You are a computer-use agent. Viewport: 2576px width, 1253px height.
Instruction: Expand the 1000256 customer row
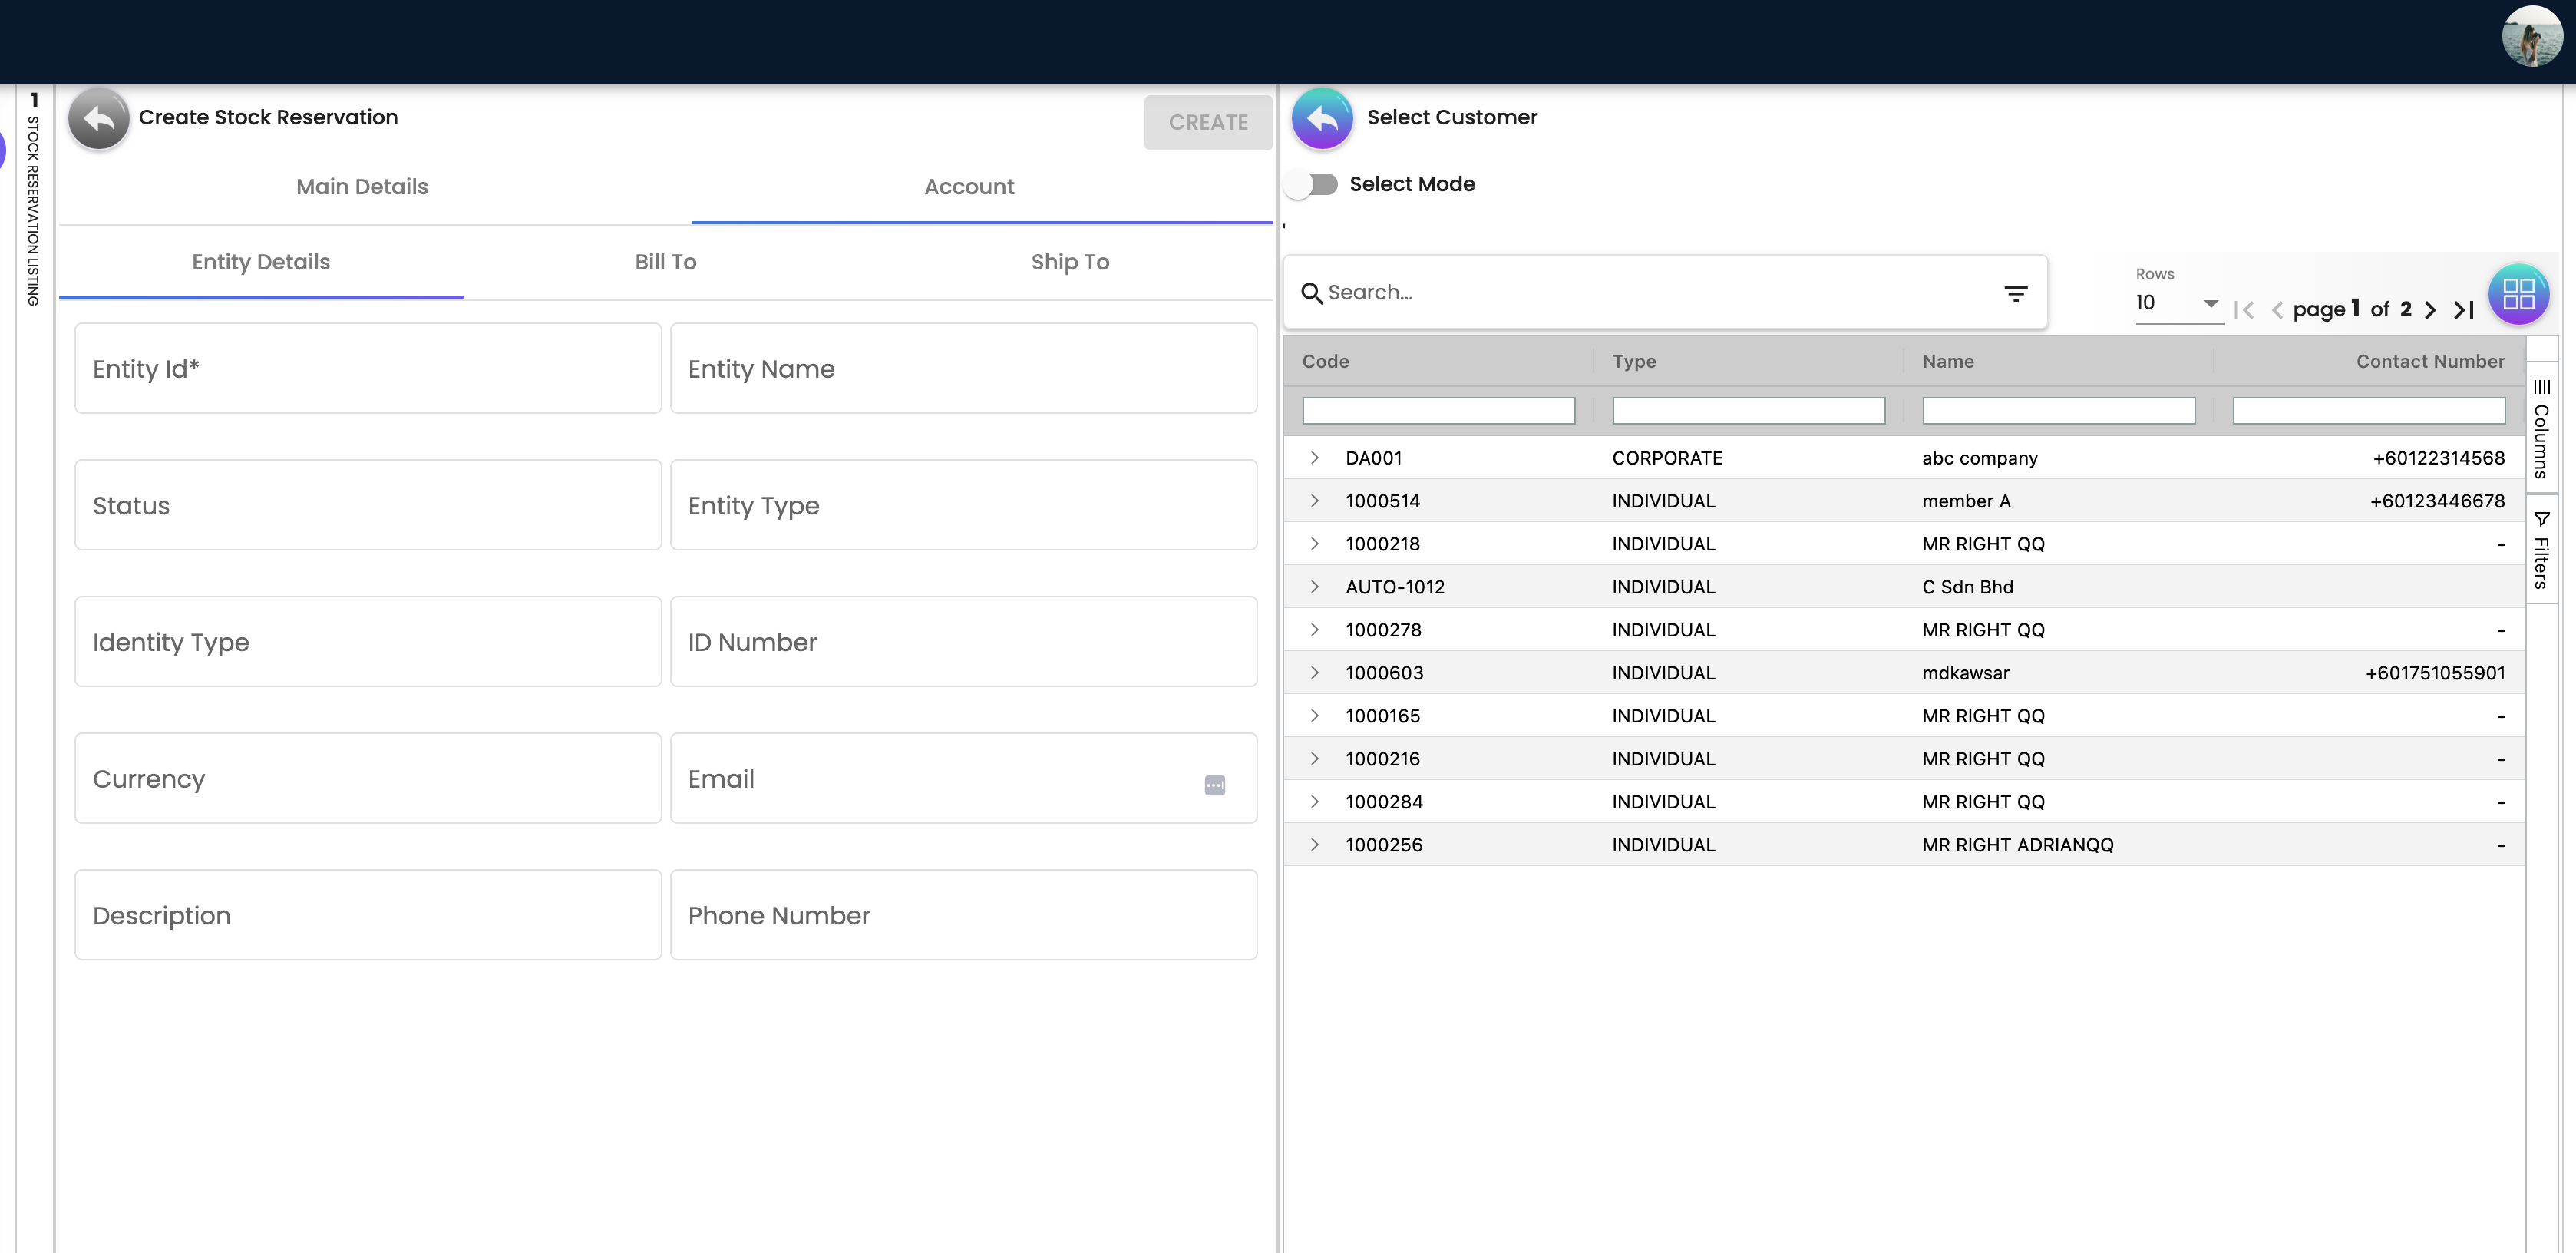click(x=1314, y=845)
